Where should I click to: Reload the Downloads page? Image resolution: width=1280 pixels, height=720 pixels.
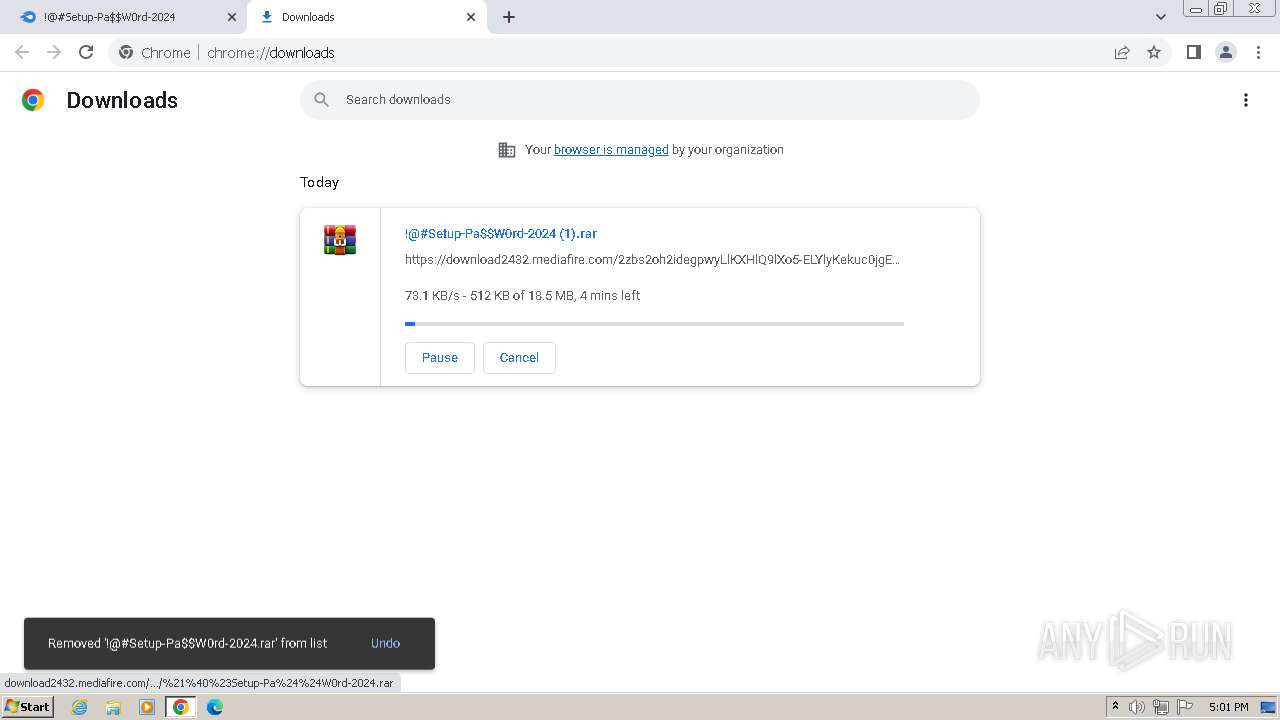point(86,52)
